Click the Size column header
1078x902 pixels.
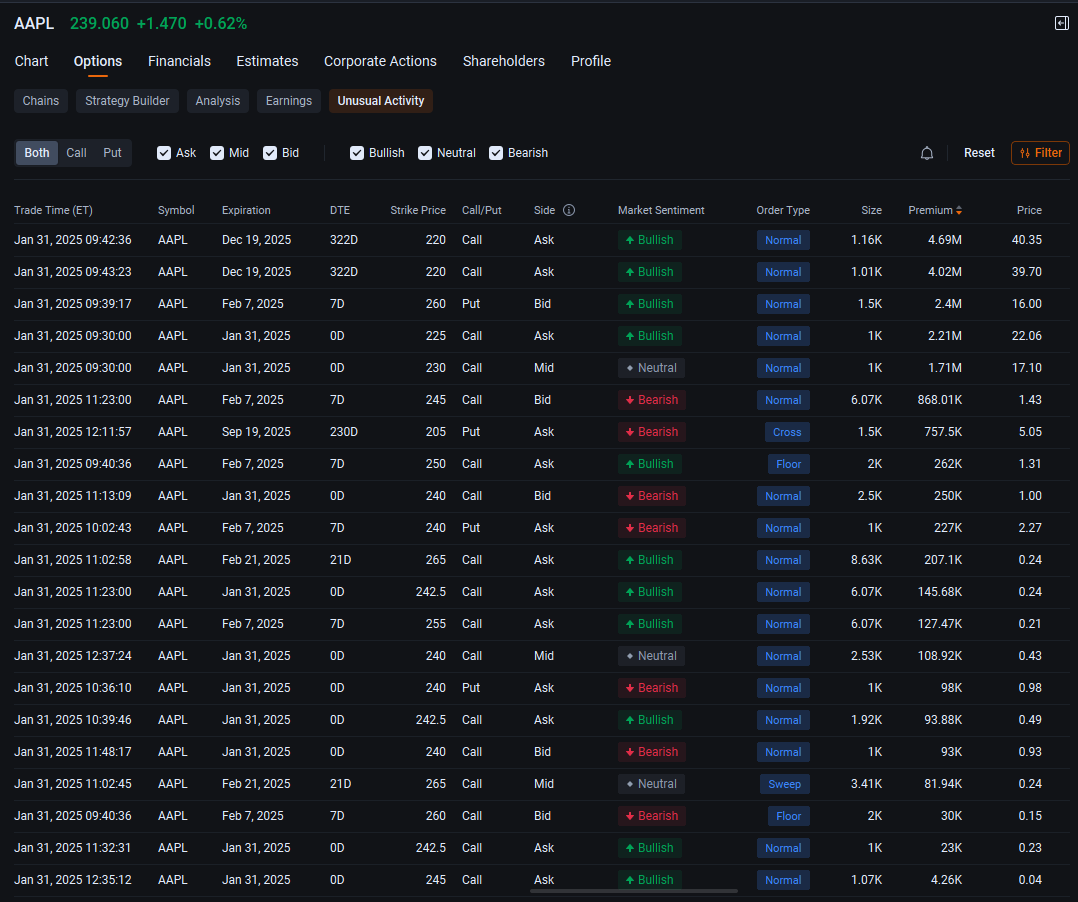coord(871,210)
